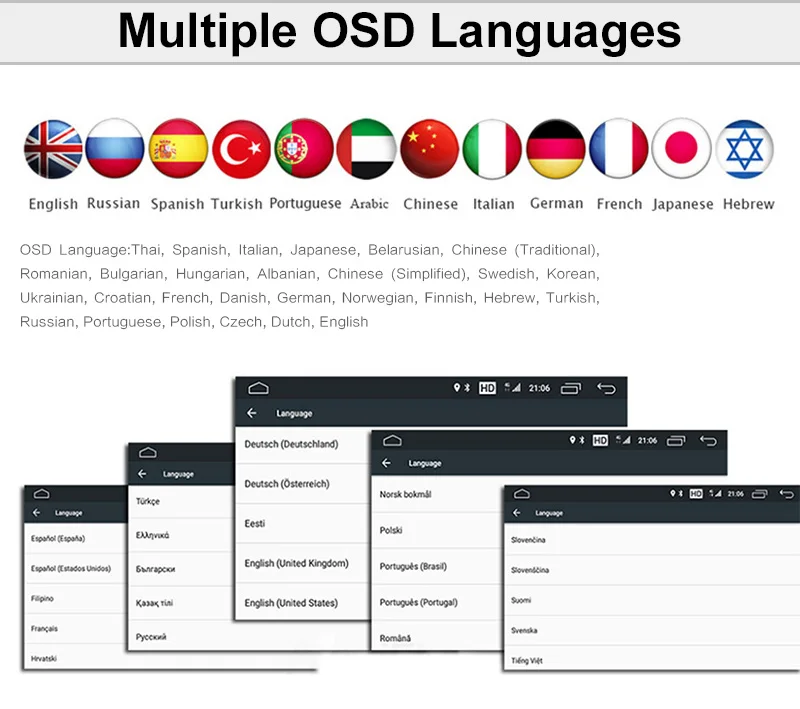This screenshot has width=800, height=709.
Task: Choose the Spanish flag icon
Action: click(x=178, y=148)
